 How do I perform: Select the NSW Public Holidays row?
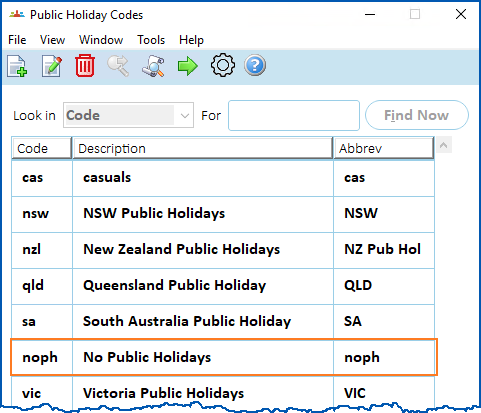pos(223,214)
